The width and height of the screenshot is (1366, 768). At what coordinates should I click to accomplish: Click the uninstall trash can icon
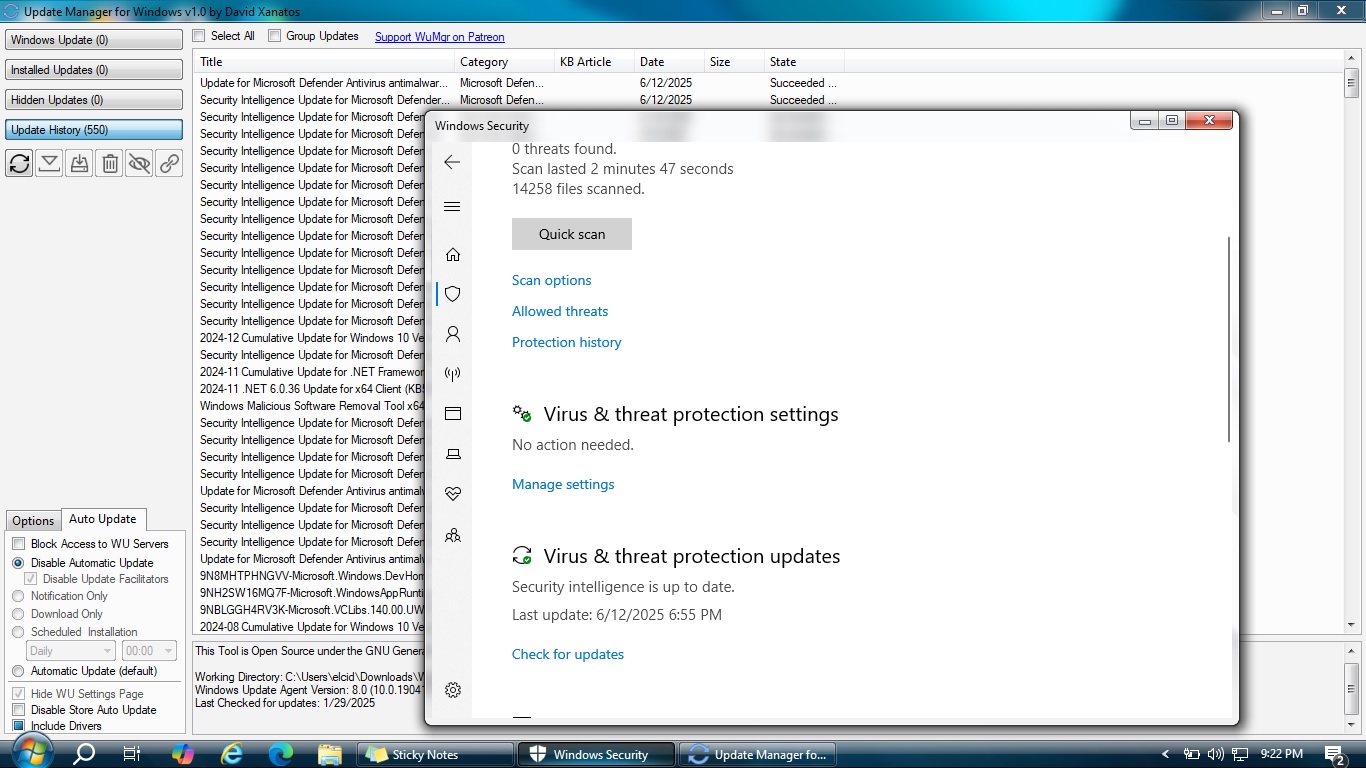click(109, 163)
